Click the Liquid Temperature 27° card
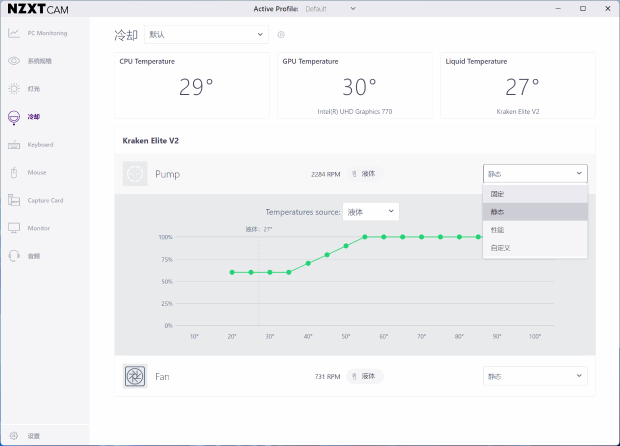The height and width of the screenshot is (446, 620). [518, 85]
